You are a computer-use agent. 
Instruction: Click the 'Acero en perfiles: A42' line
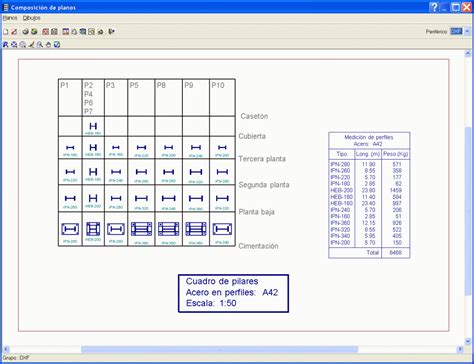click(232, 292)
